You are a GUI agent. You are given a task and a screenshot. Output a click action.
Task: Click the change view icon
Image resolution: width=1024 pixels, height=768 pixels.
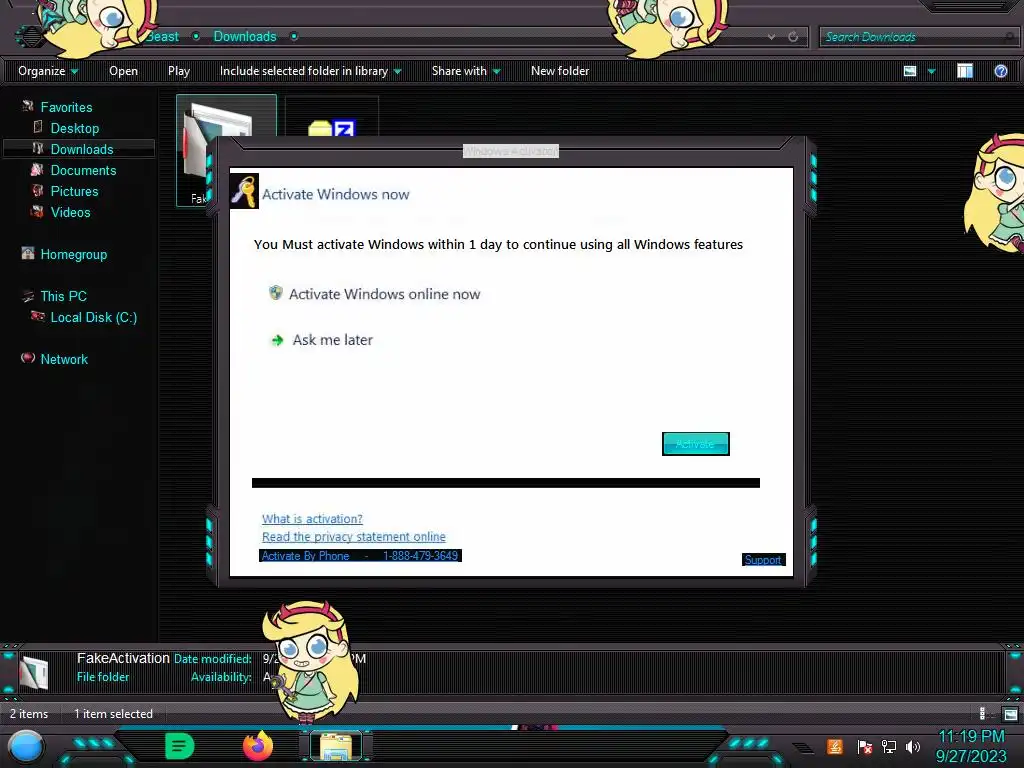tap(910, 71)
